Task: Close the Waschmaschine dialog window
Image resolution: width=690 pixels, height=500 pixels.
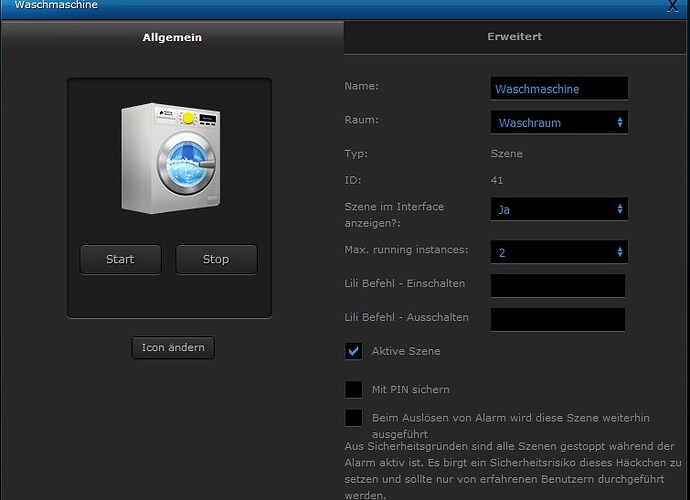Action: tap(673, 6)
